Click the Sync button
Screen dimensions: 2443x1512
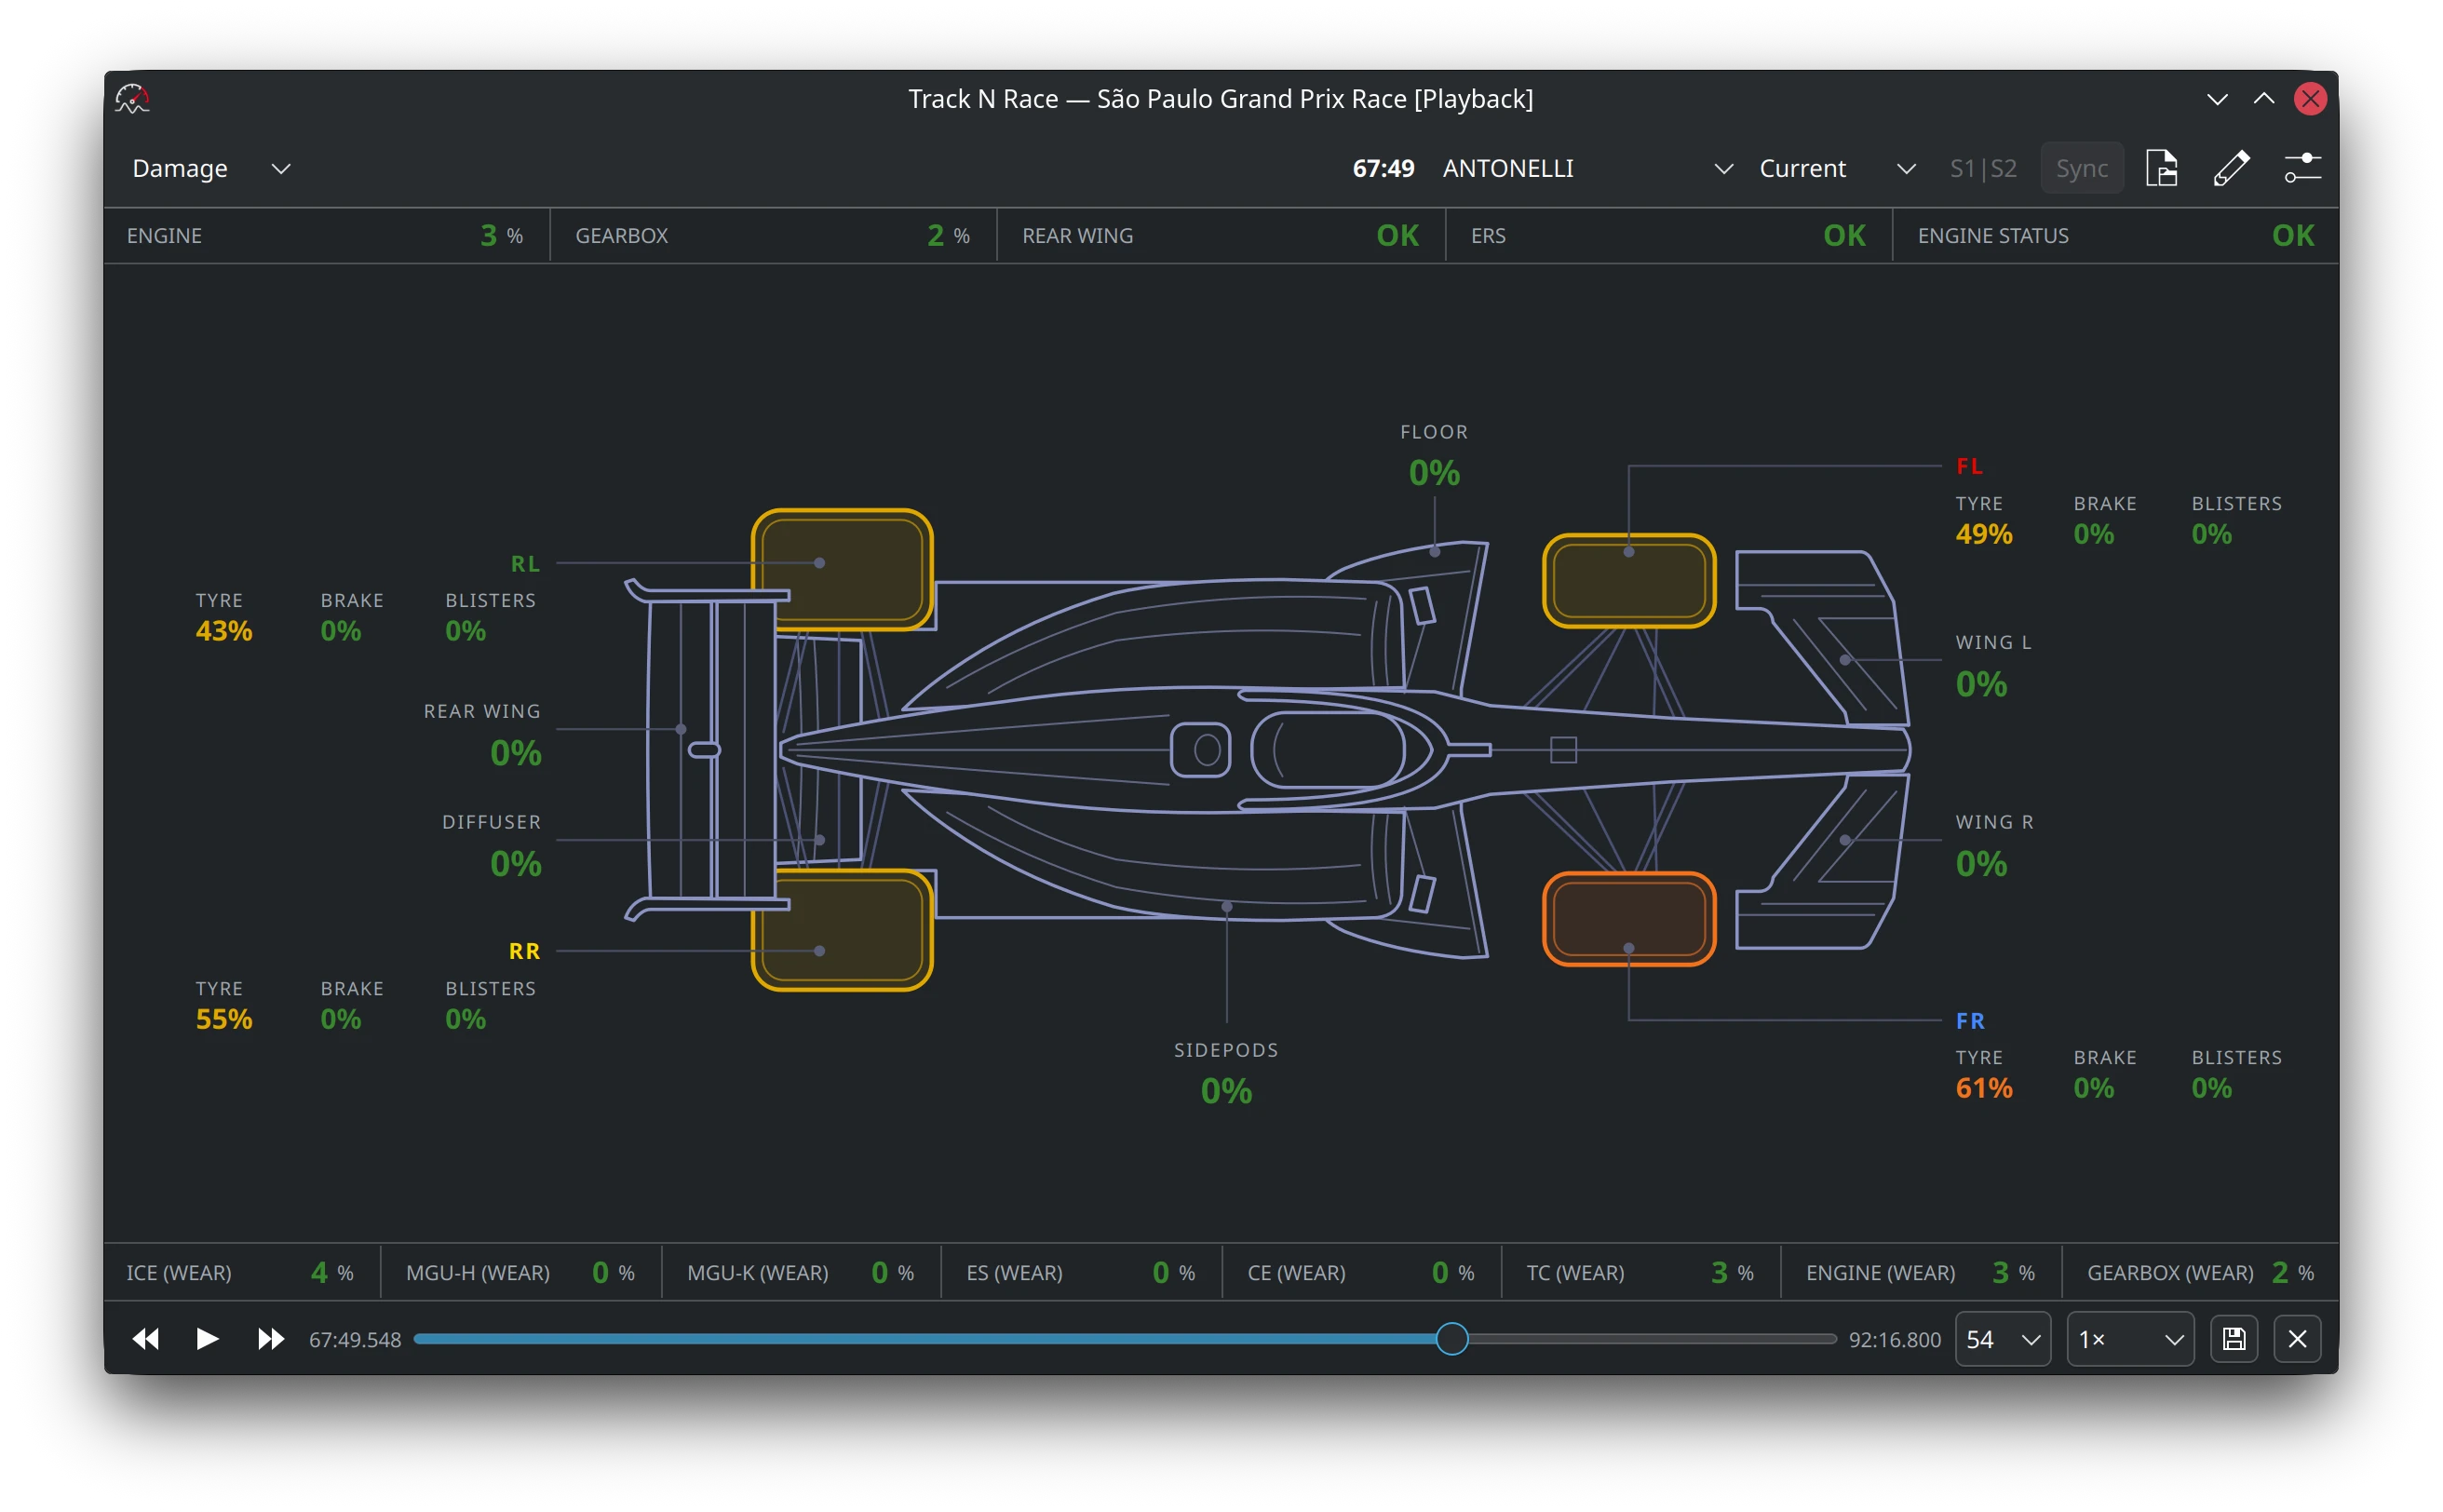2082,168
